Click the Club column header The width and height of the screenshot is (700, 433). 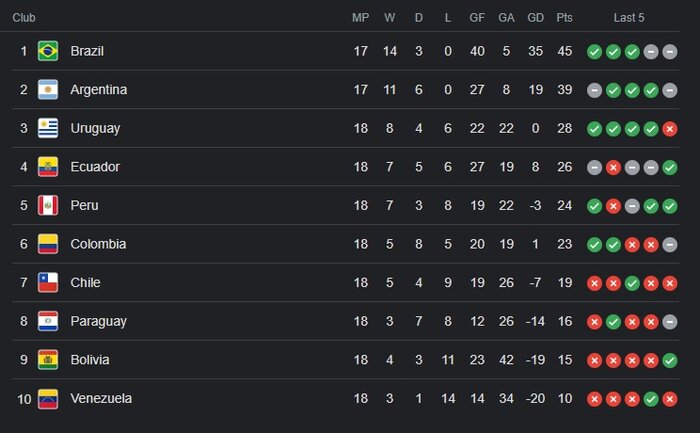[24, 18]
